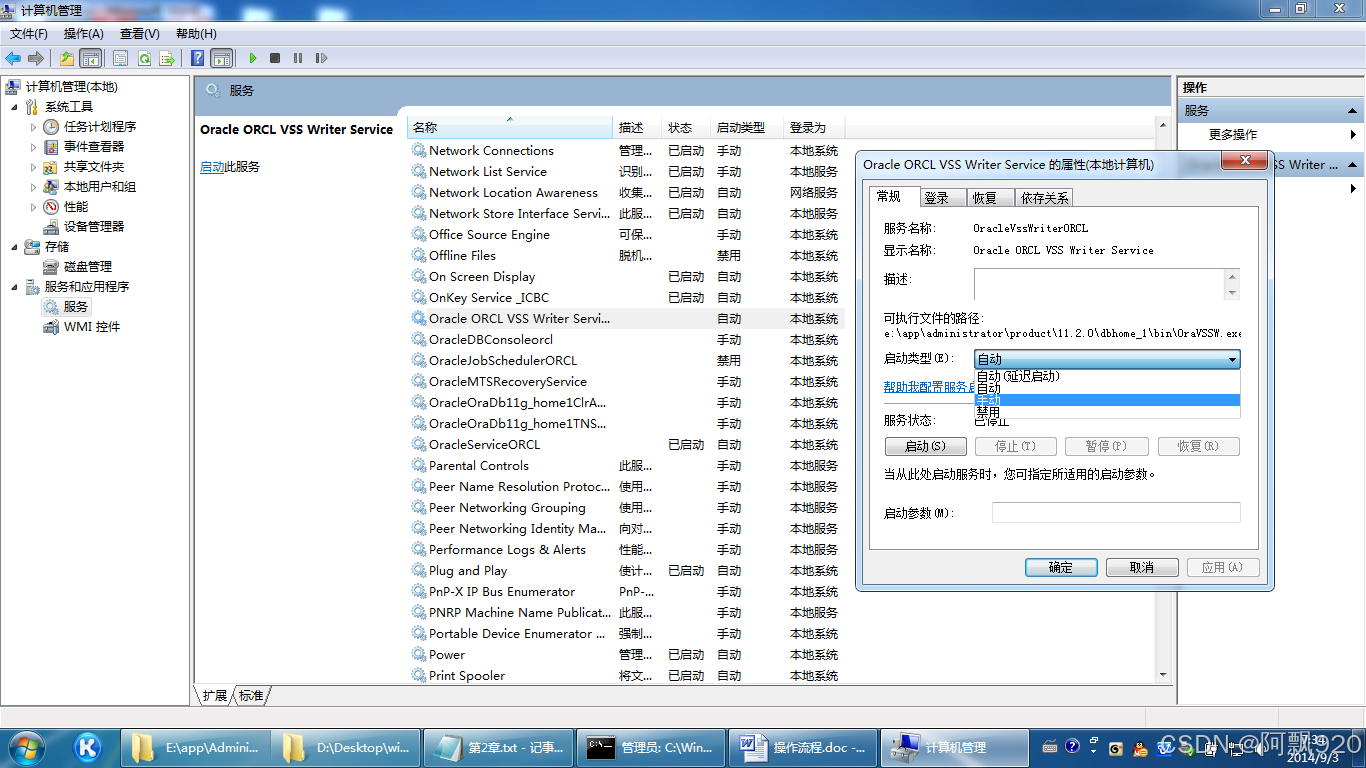Switch to the 标准 tab under the services list
This screenshot has height=768, width=1366.
pyautogui.click(x=251, y=695)
